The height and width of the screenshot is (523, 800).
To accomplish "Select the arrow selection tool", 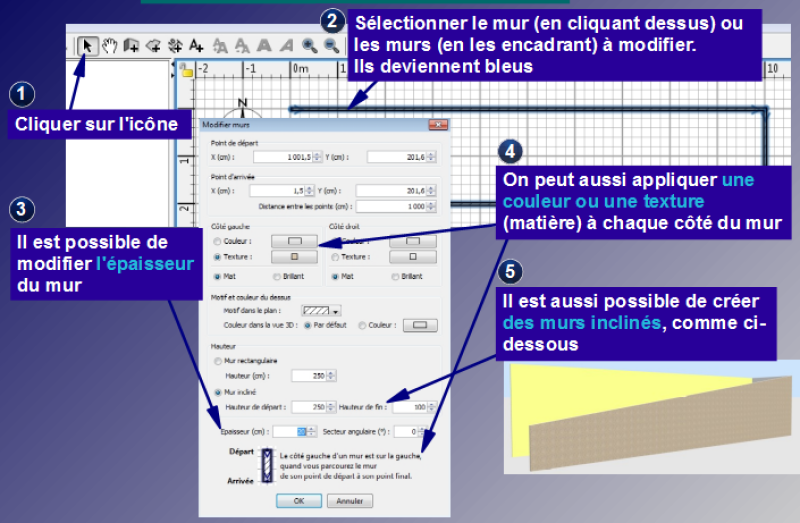I will point(87,45).
